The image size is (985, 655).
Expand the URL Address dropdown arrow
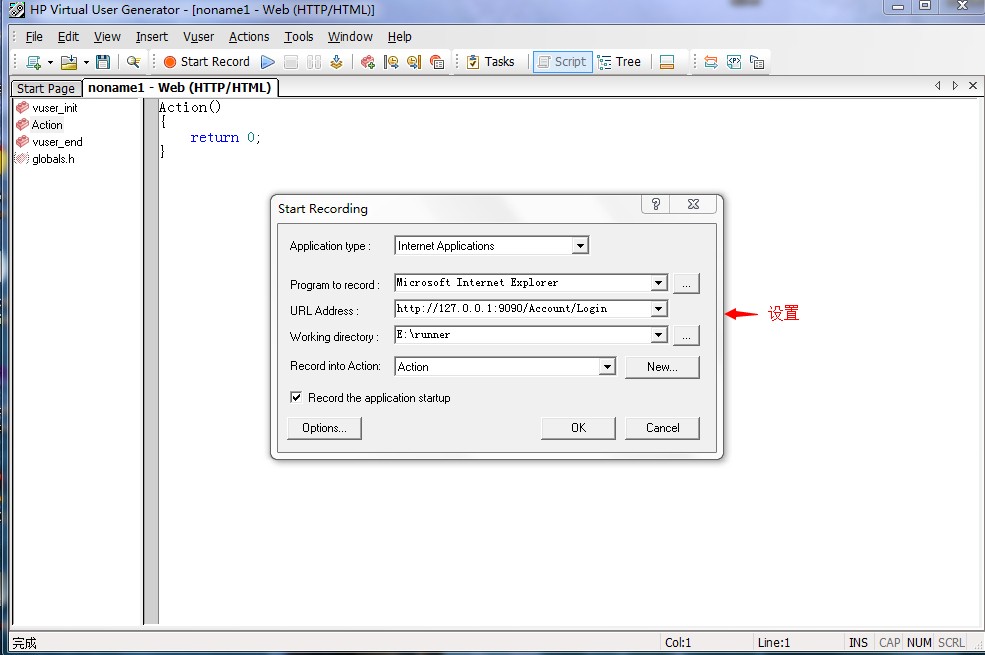coord(658,308)
